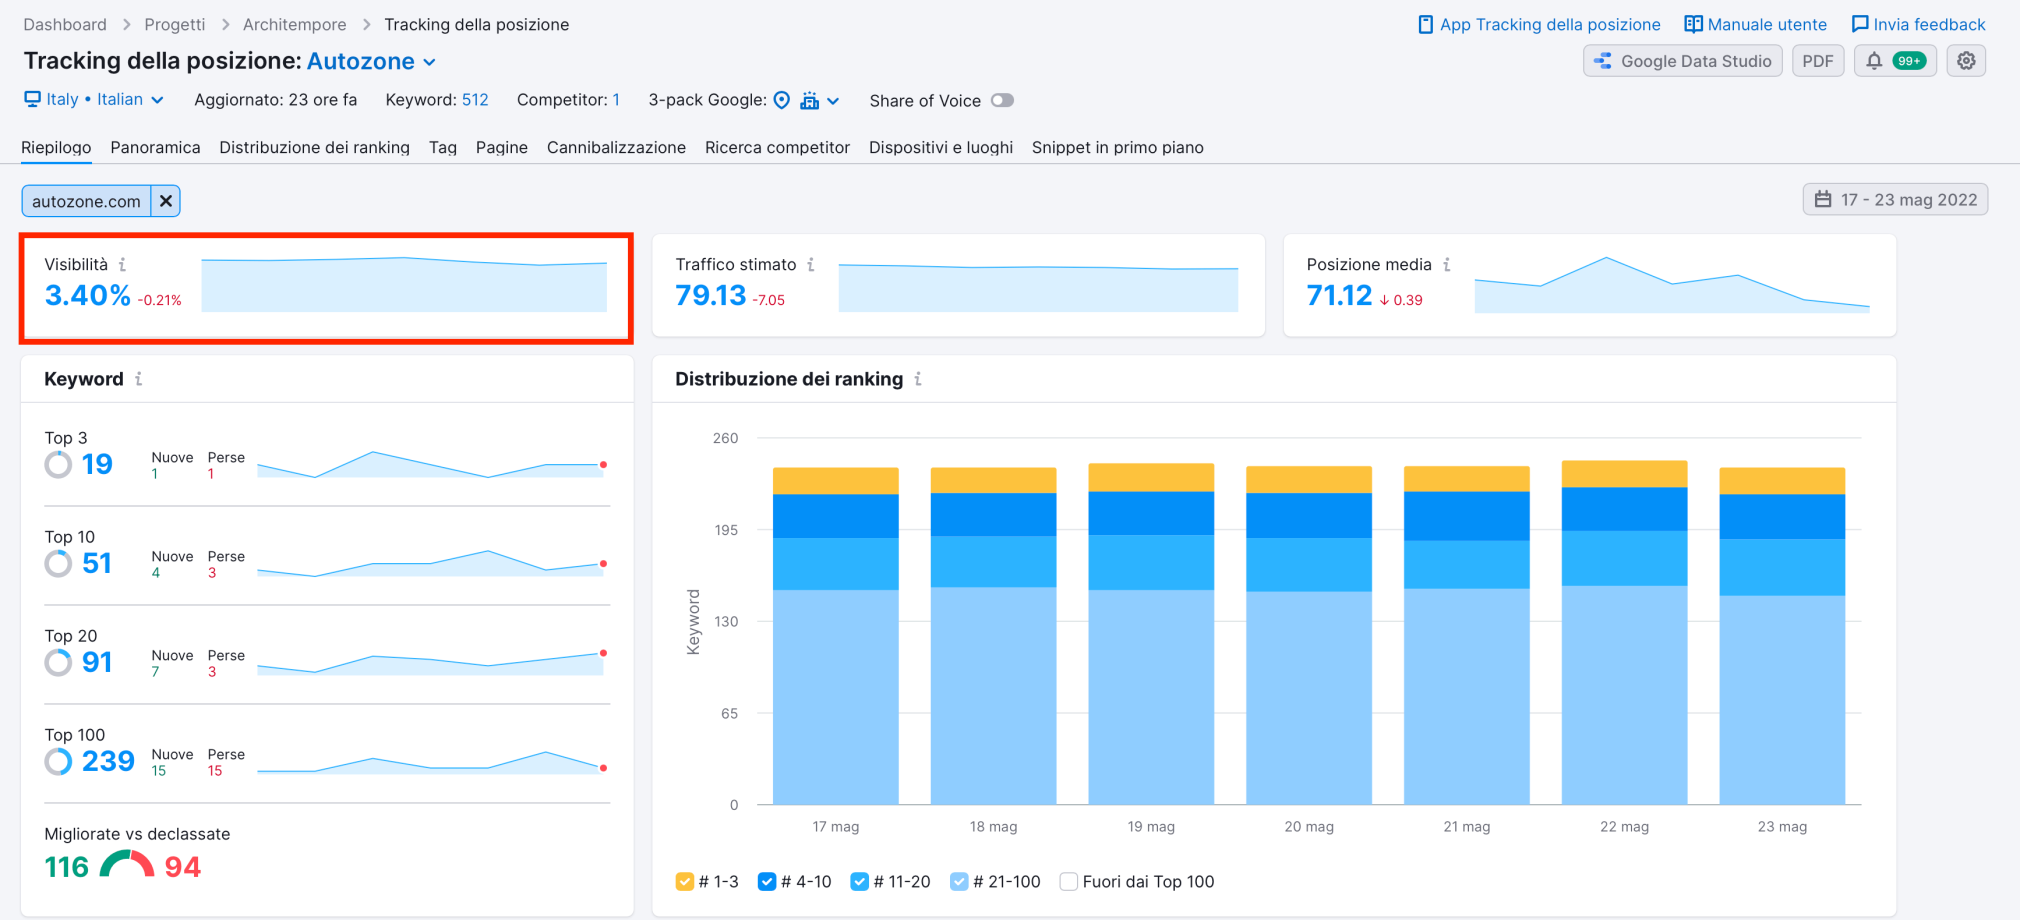Open the Ricerca competitor tab
This screenshot has width=2020, height=920.
click(777, 147)
